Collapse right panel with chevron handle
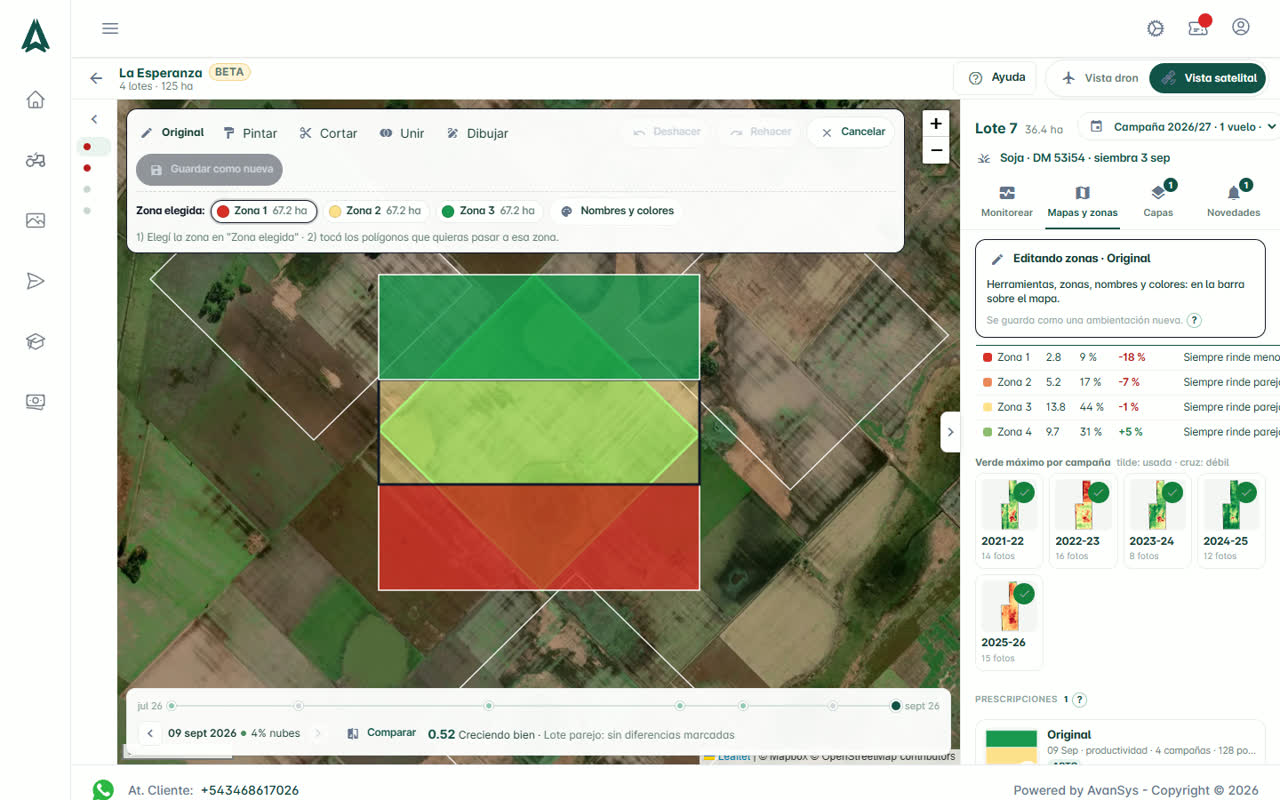 pyautogui.click(x=950, y=432)
